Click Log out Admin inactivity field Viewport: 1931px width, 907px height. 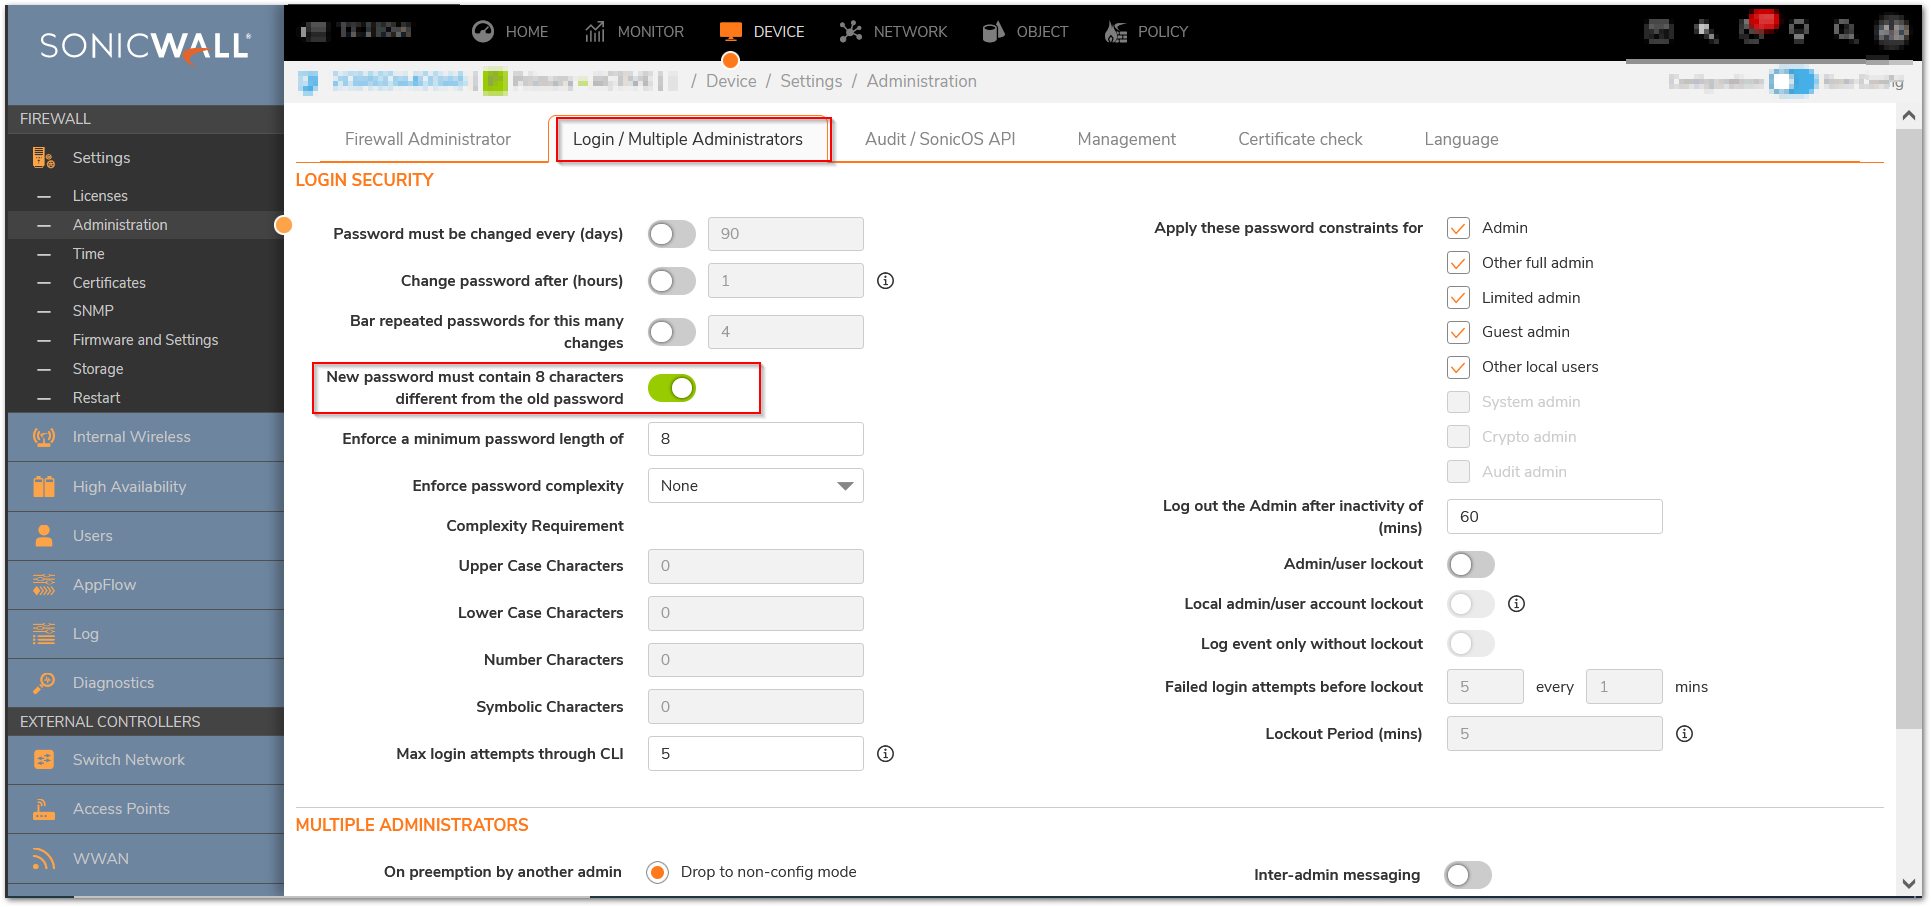pos(1555,517)
